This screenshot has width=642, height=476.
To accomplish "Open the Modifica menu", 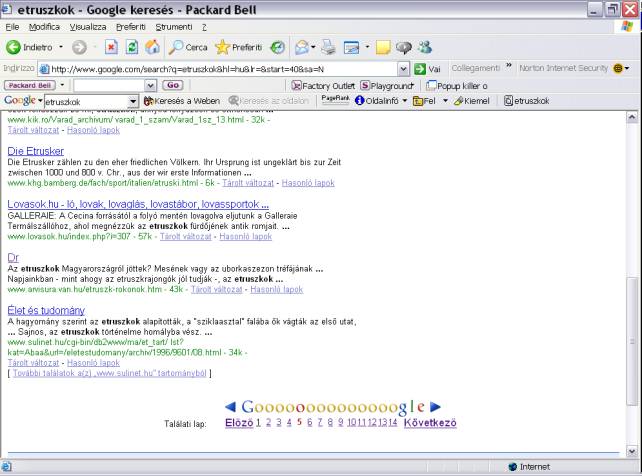I will point(44,27).
